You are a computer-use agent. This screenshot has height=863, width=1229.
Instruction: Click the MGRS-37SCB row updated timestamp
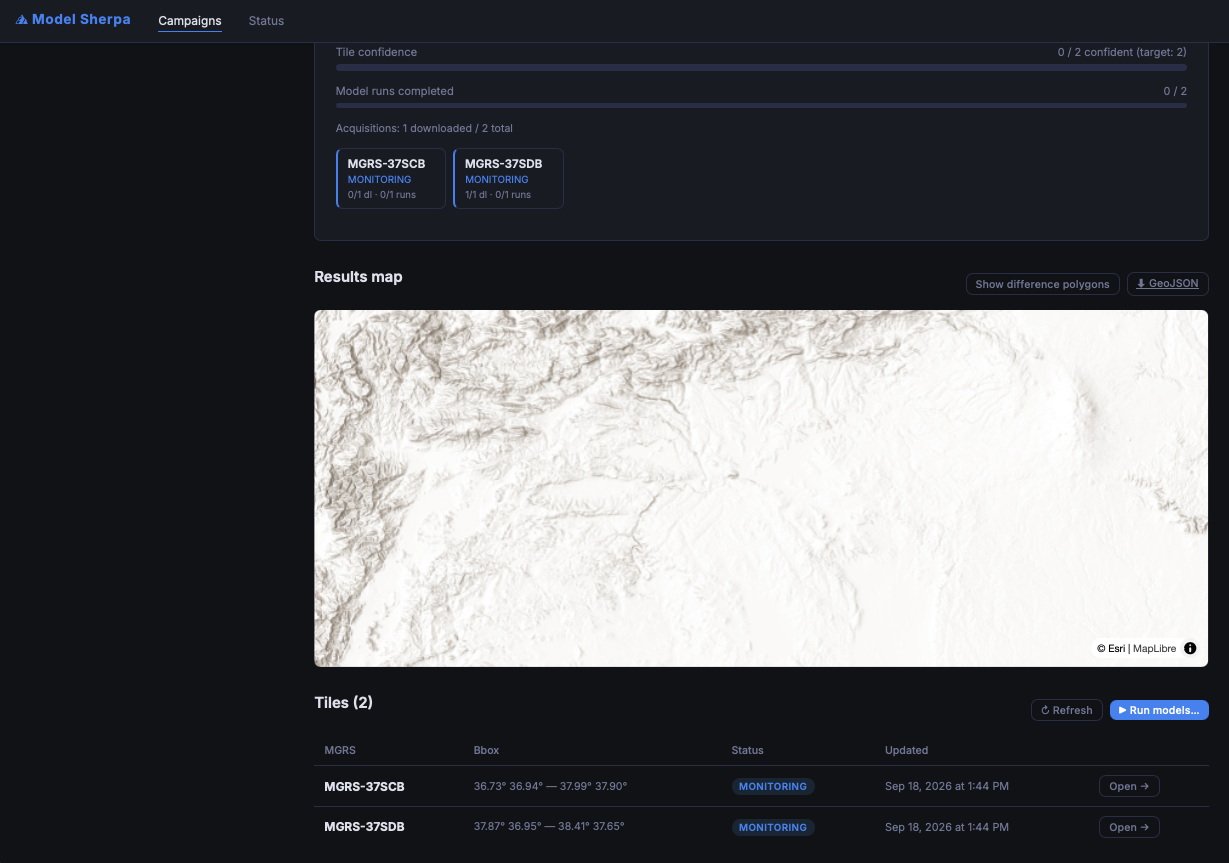pyautogui.click(x=947, y=787)
